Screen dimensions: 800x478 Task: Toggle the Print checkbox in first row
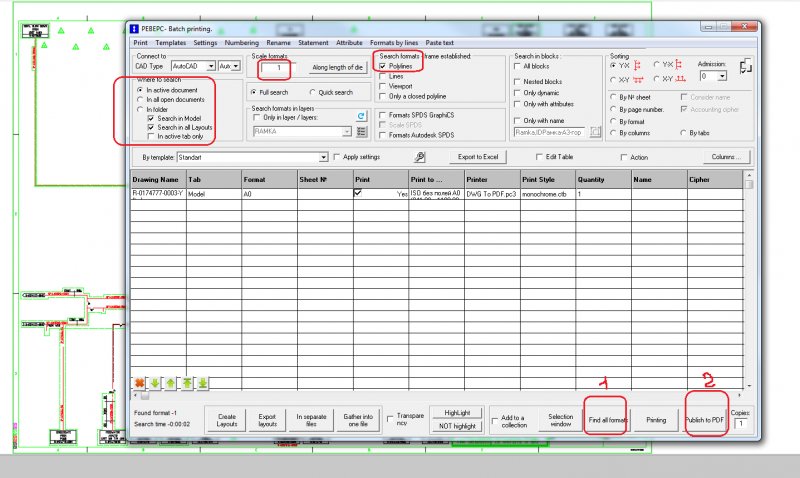(358, 193)
